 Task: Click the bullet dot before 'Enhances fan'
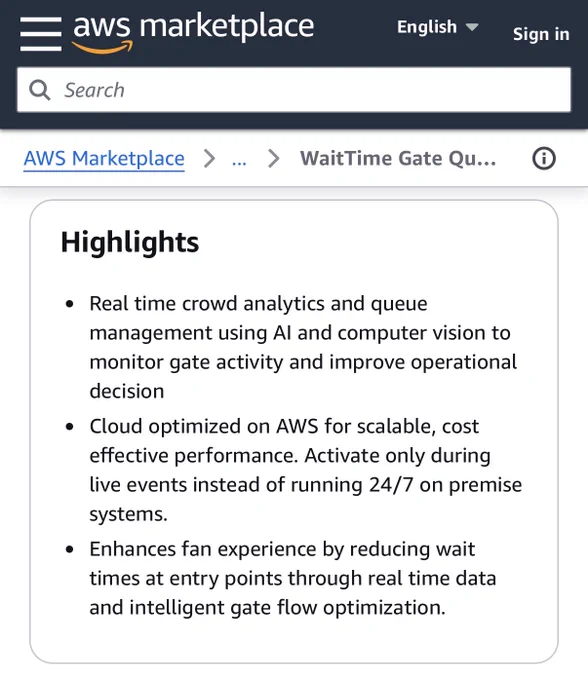point(69,549)
